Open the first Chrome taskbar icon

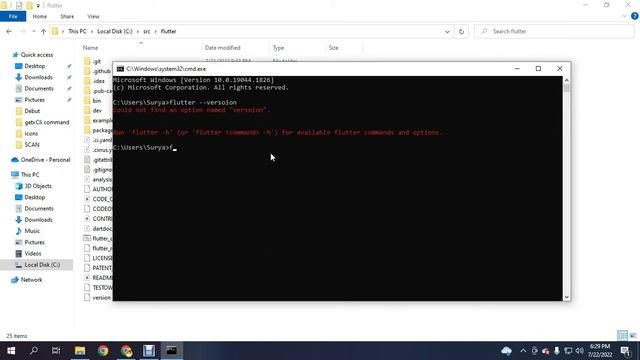[103, 351]
